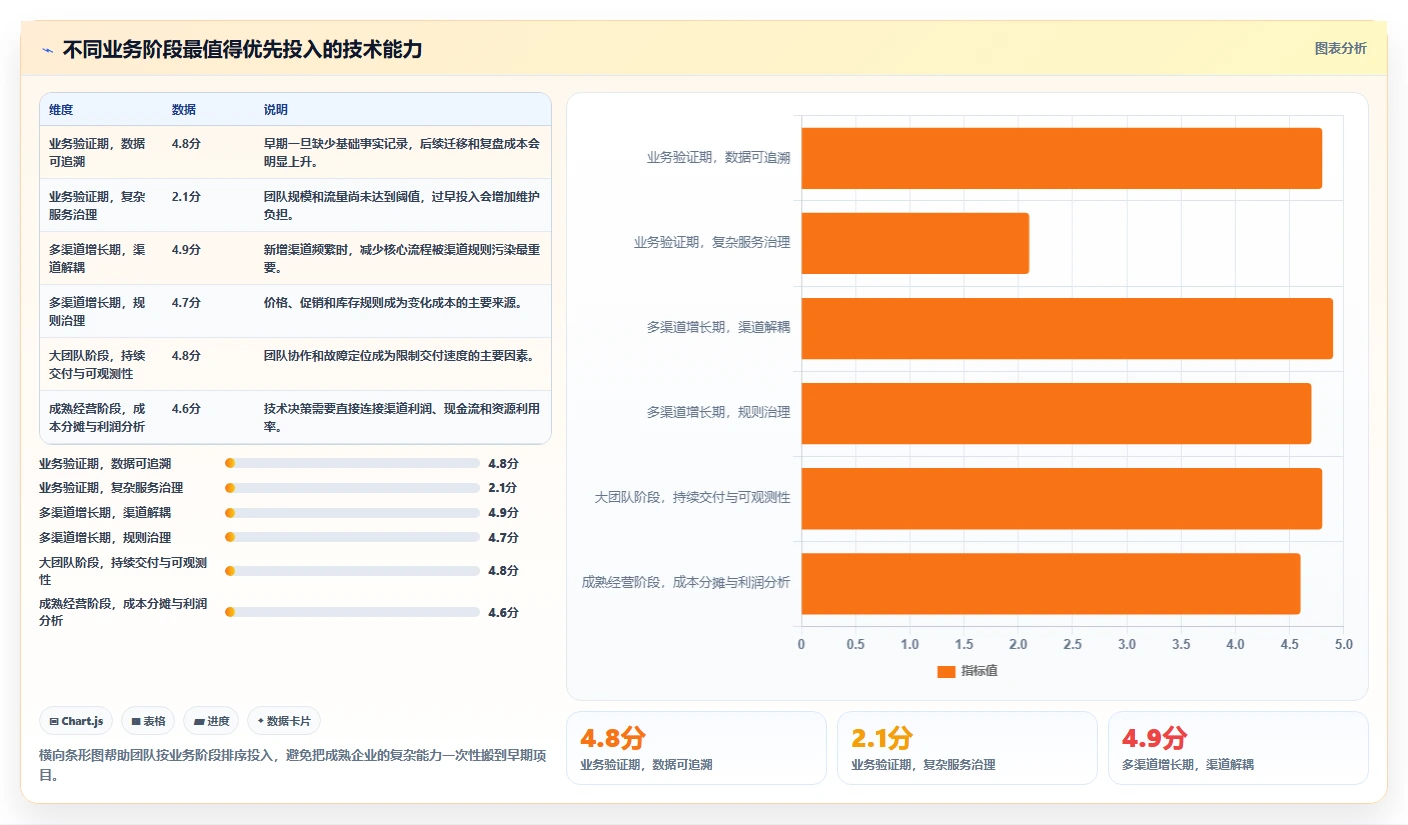This screenshot has width=1408, height=825.
Task: Click the table cell 大团队阶段，持续交付与可观测性
Action: pyautogui.click(x=99, y=364)
